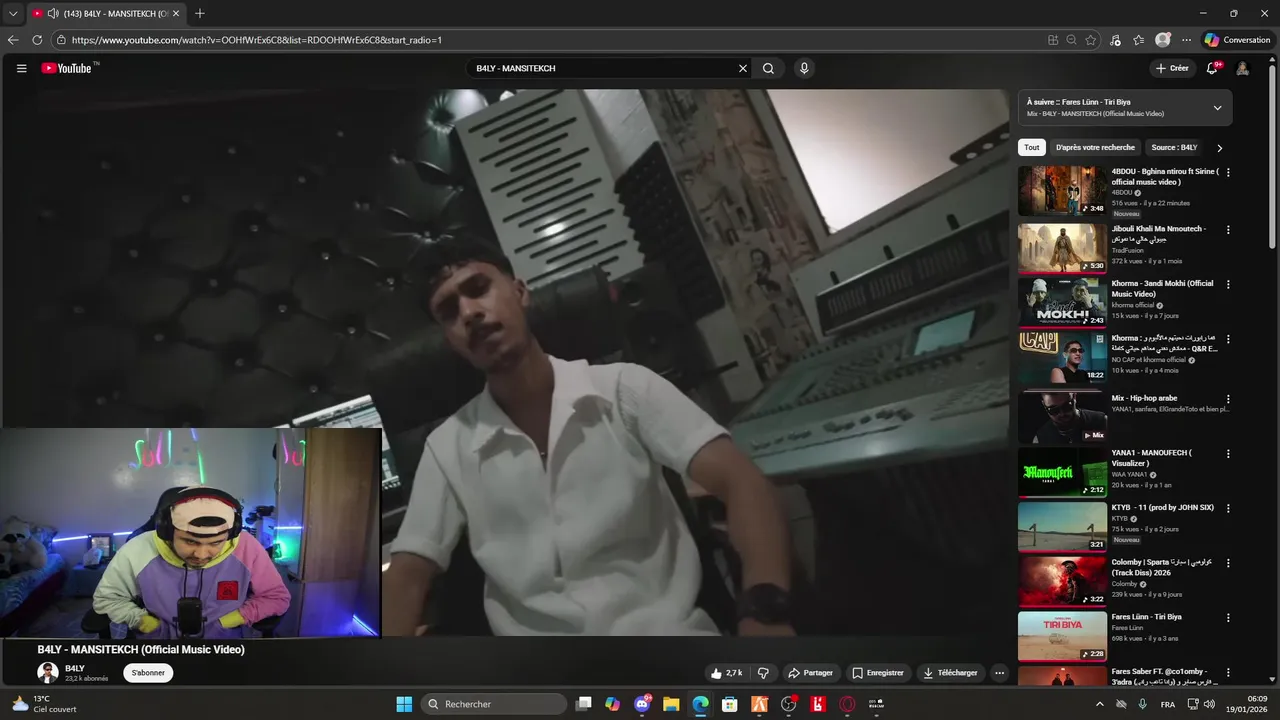Image resolution: width=1280 pixels, height=720 pixels.
Task: Open Discord from the taskbar
Action: (x=642, y=704)
